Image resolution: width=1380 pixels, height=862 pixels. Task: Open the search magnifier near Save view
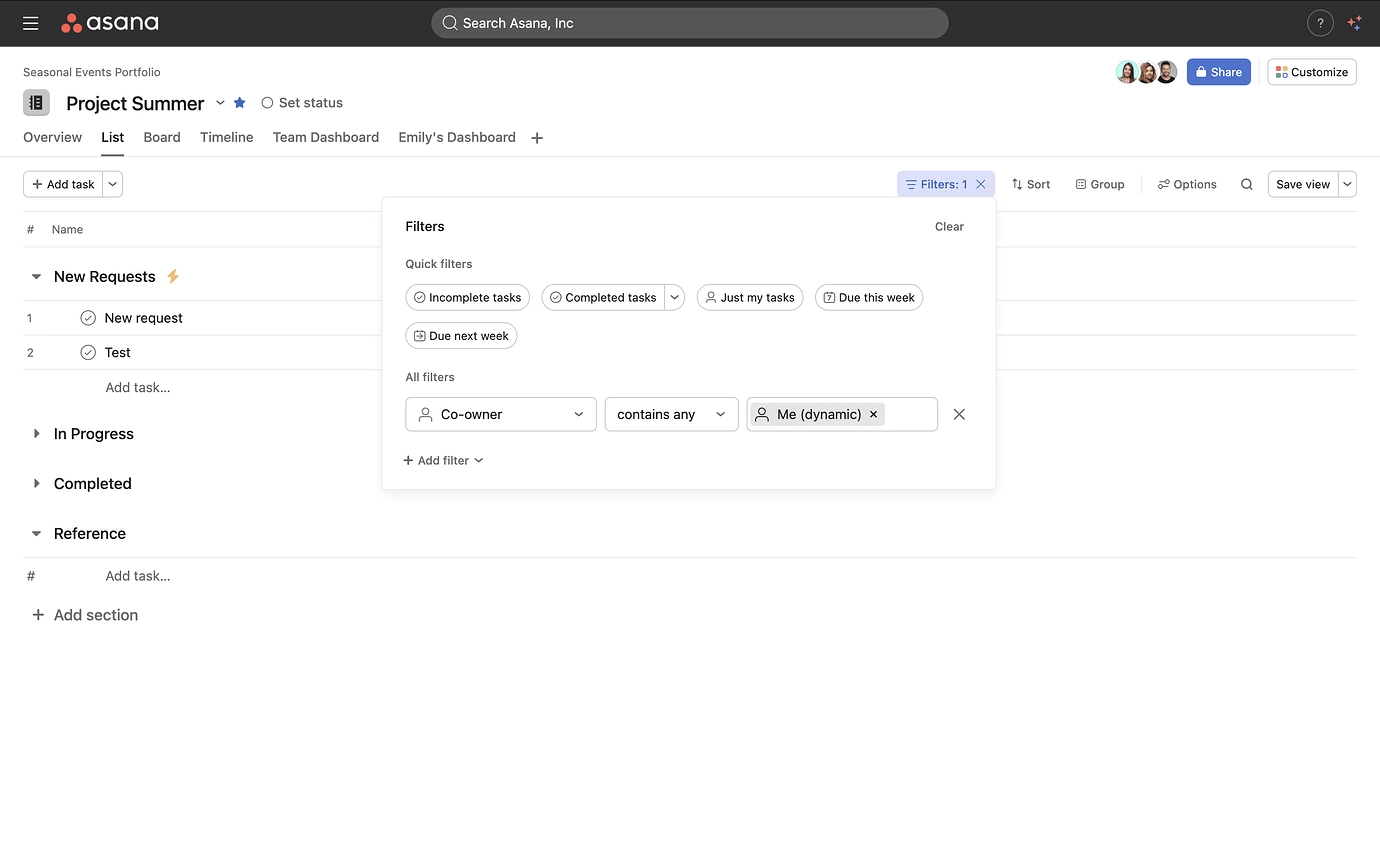point(1246,184)
